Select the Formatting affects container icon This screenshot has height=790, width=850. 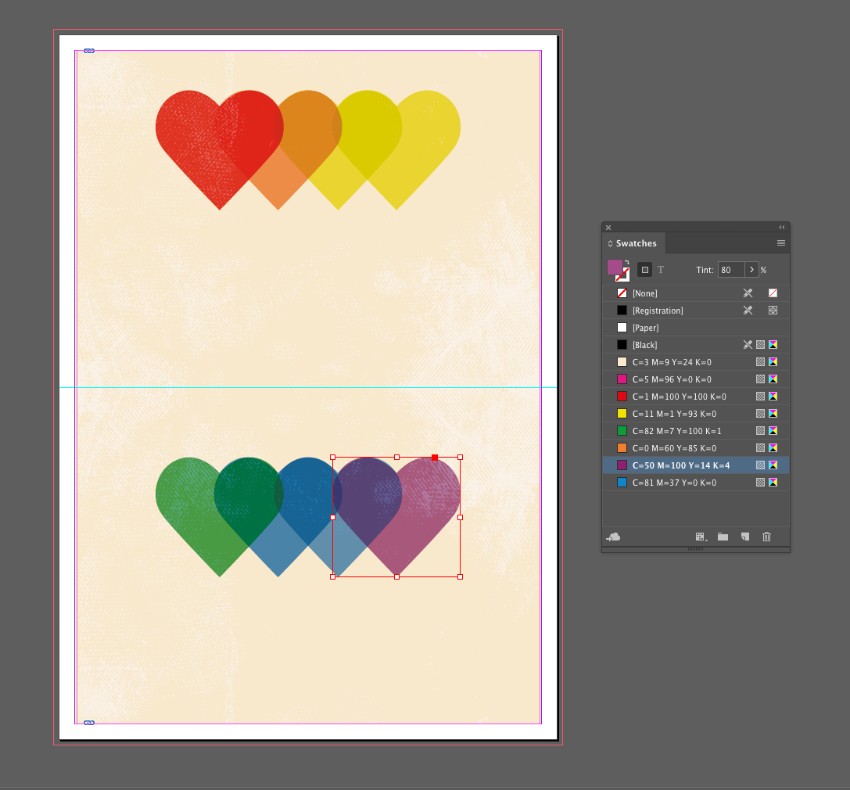[x=644, y=269]
